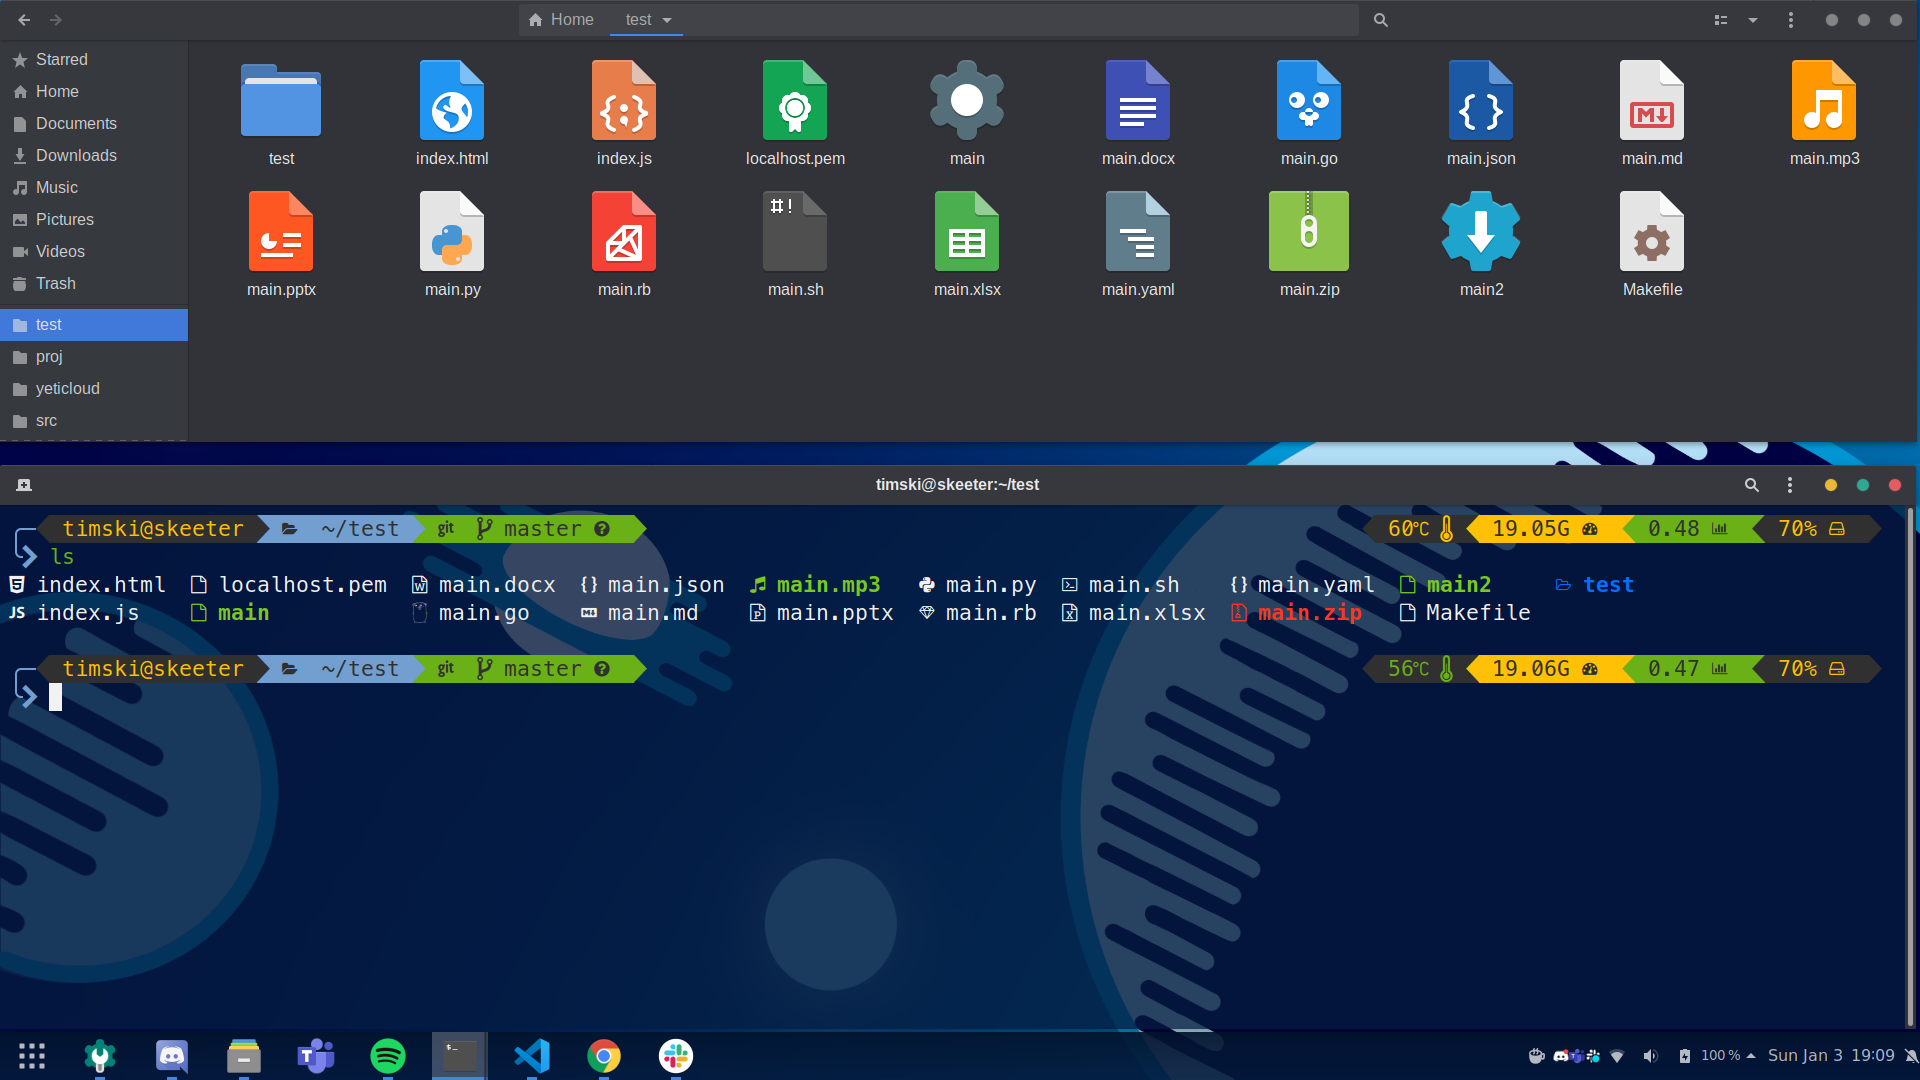The image size is (1920, 1080).
Task: Click the volume icon in tray
Action: coord(1650,1056)
